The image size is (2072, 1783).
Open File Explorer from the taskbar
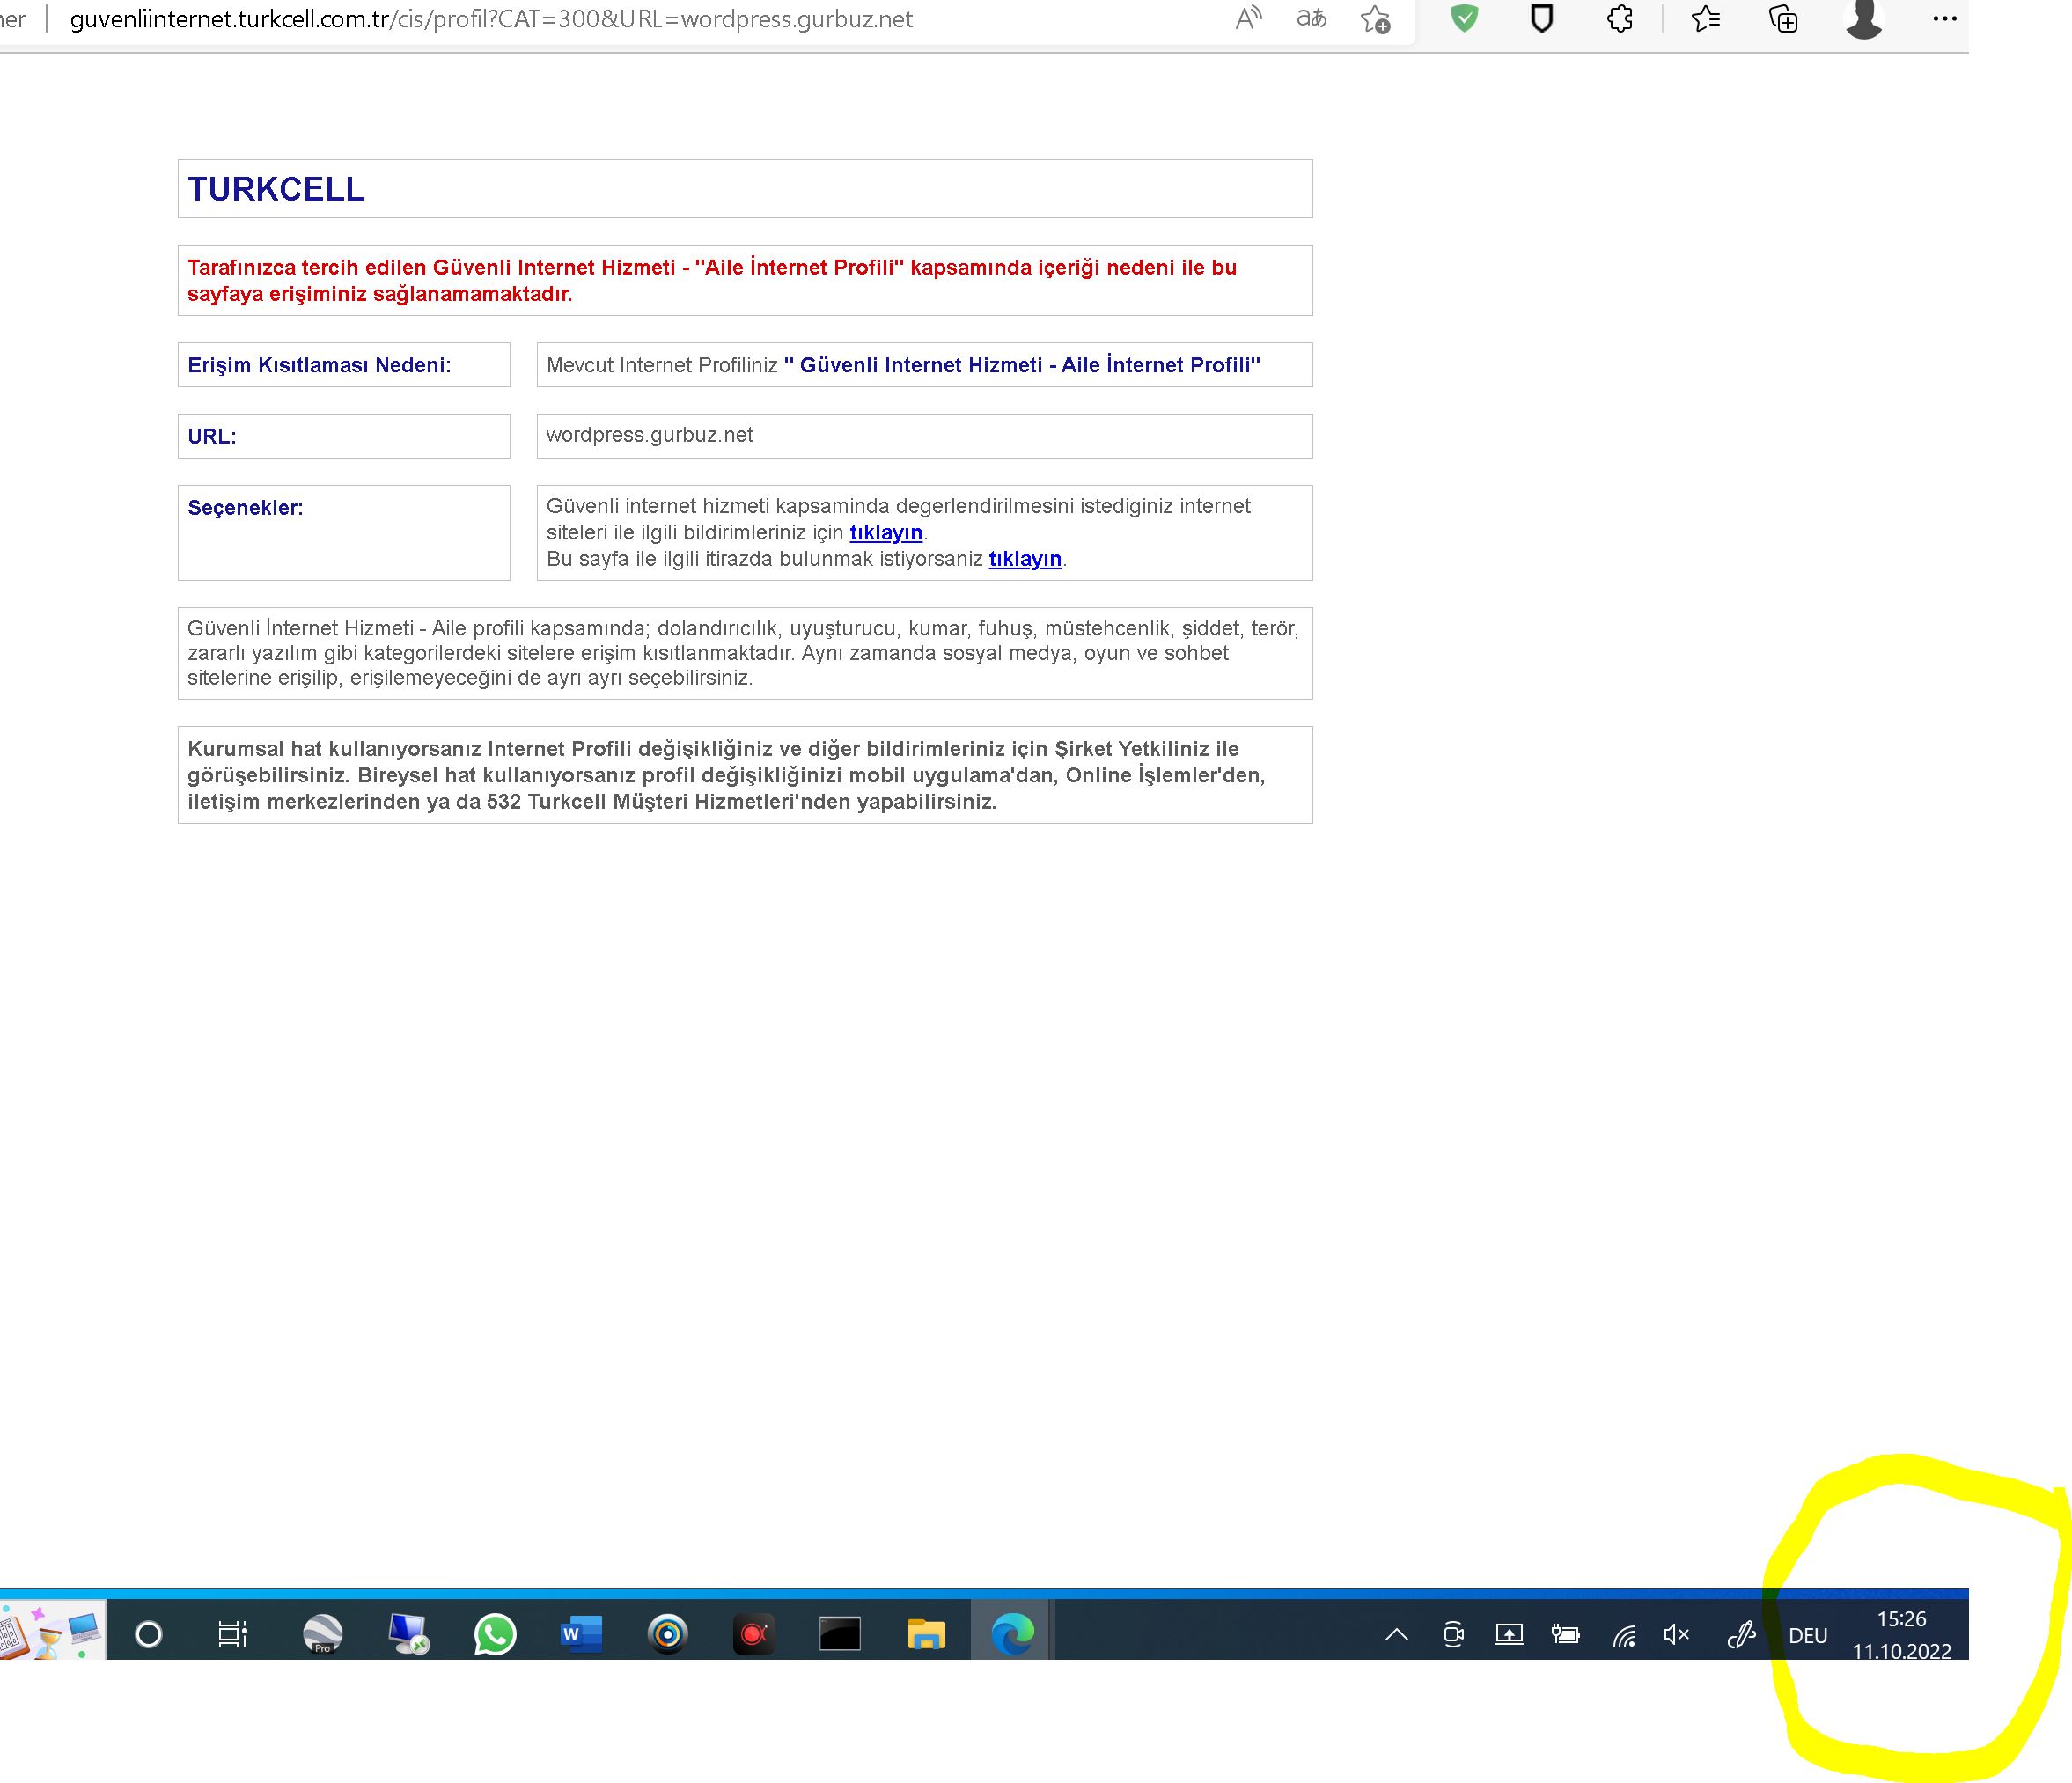(x=926, y=1634)
